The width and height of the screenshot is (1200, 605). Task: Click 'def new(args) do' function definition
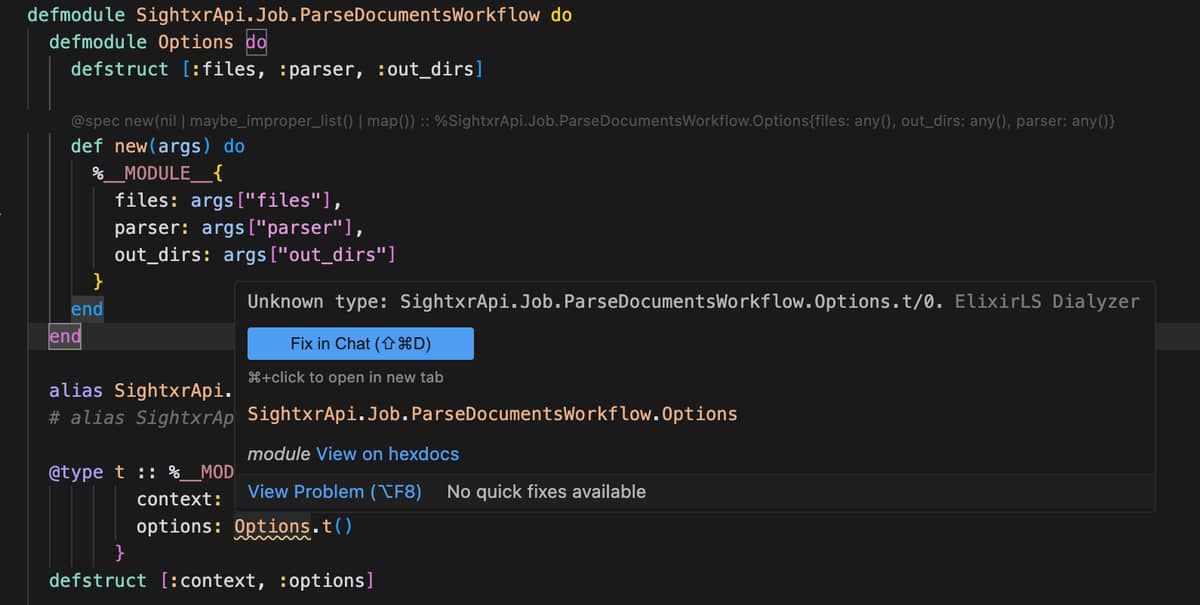tap(158, 146)
